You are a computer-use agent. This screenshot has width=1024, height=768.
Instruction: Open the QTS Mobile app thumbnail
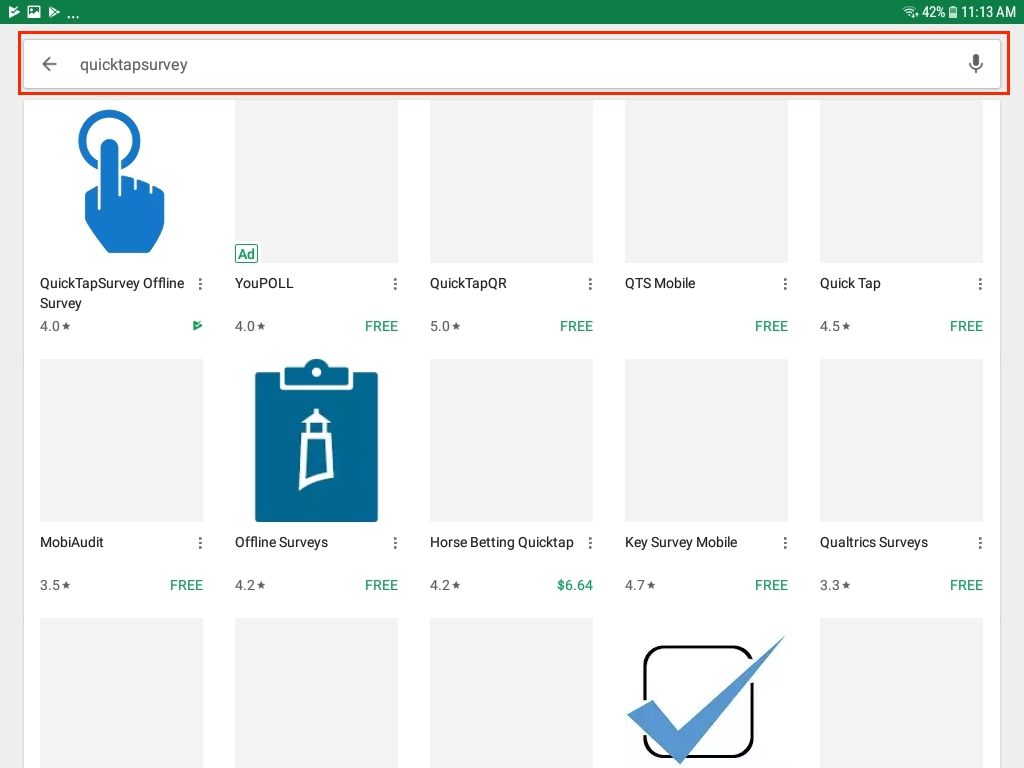pos(706,182)
